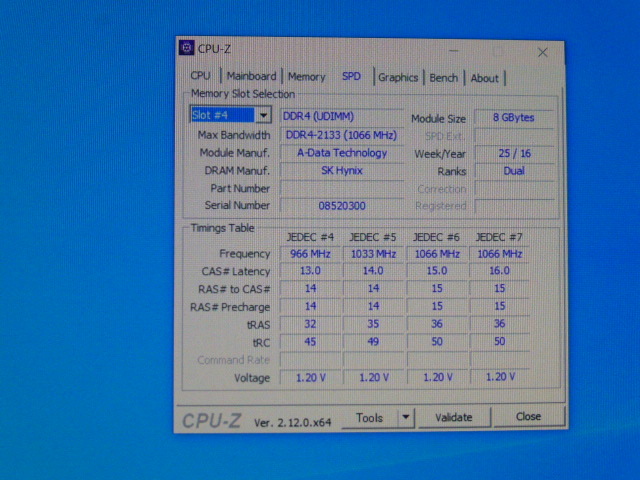Click the tRC value 49
Viewport: 640px width, 480px height.
tap(373, 342)
